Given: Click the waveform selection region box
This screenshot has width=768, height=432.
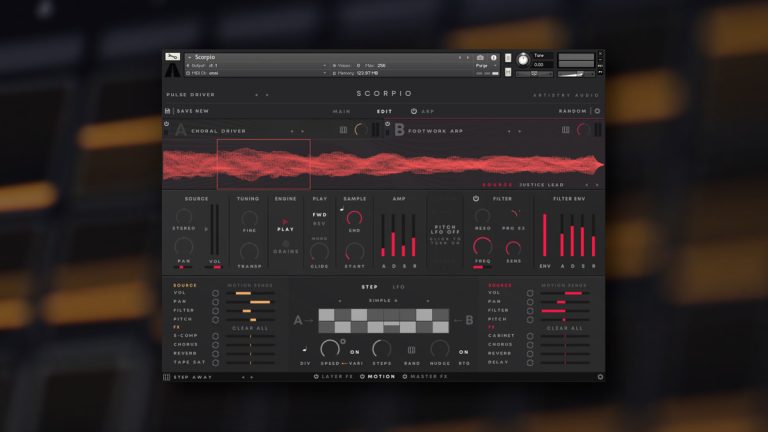Looking at the screenshot, I should point(264,164).
